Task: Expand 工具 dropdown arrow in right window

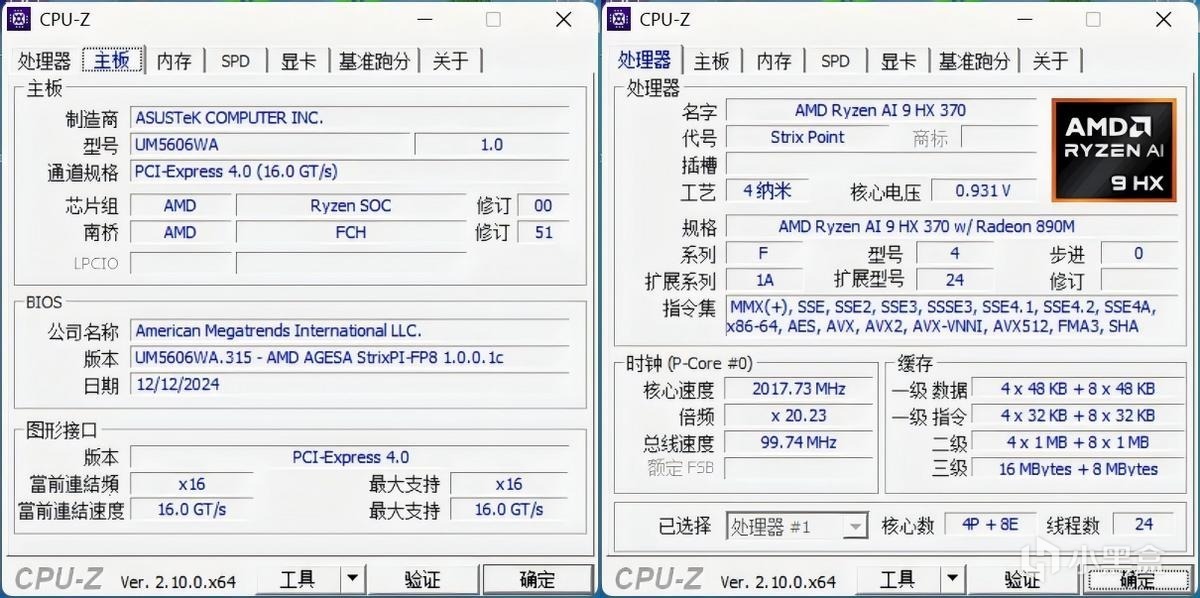Action: point(953,579)
